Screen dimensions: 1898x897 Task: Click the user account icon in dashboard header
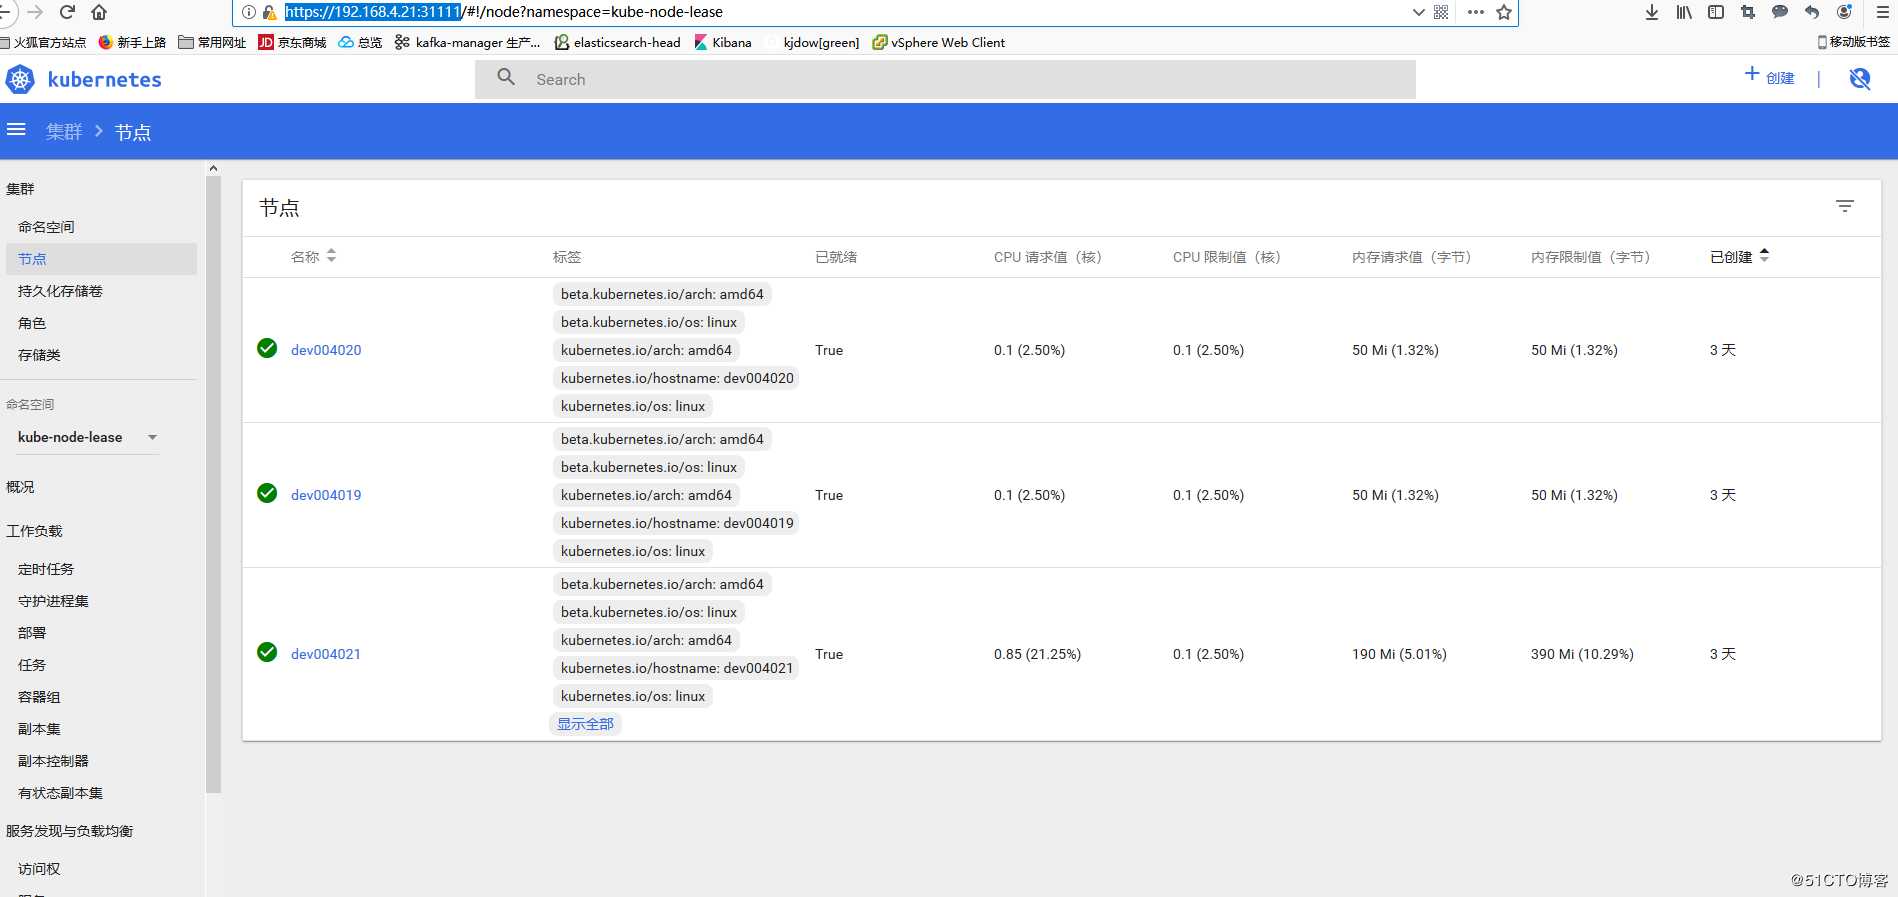click(x=1860, y=78)
